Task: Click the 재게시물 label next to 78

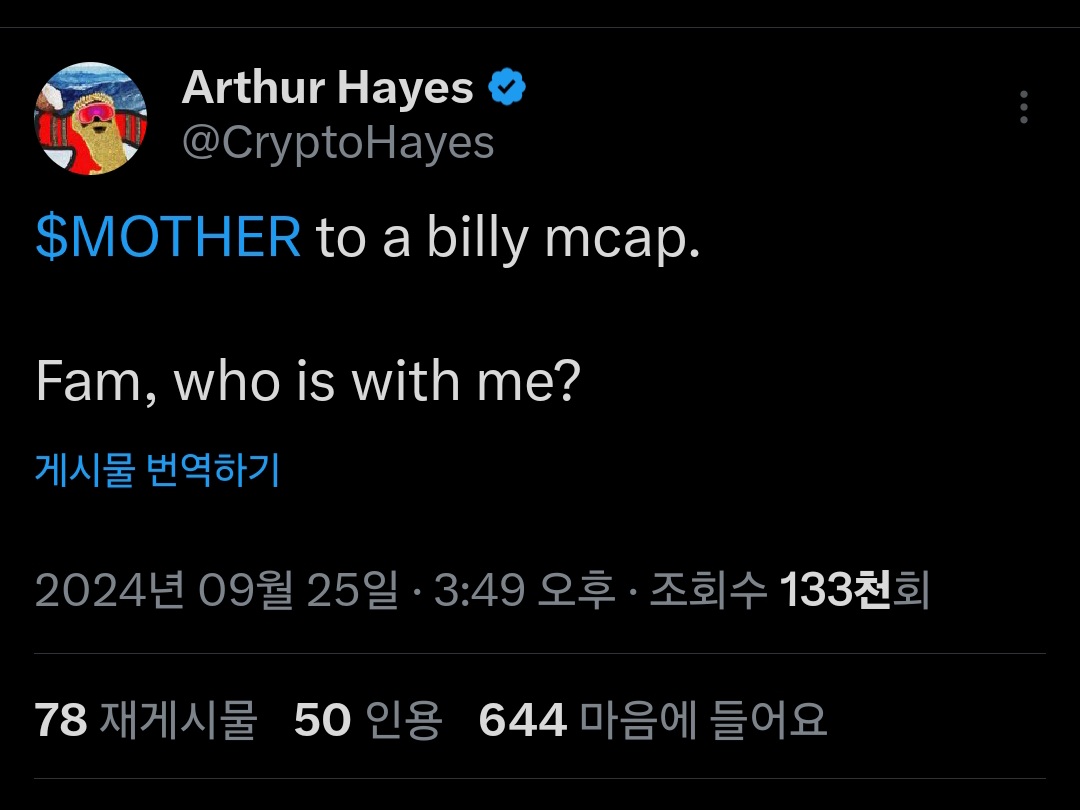Action: point(176,719)
